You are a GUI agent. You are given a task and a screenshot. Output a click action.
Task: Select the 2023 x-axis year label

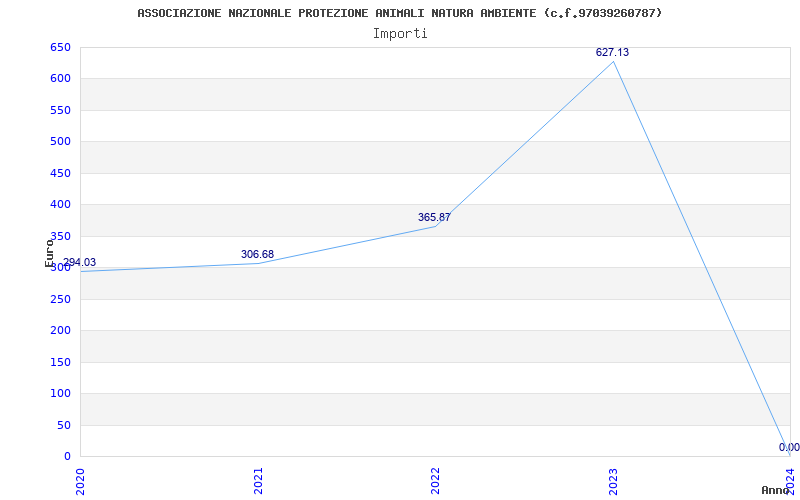click(613, 481)
